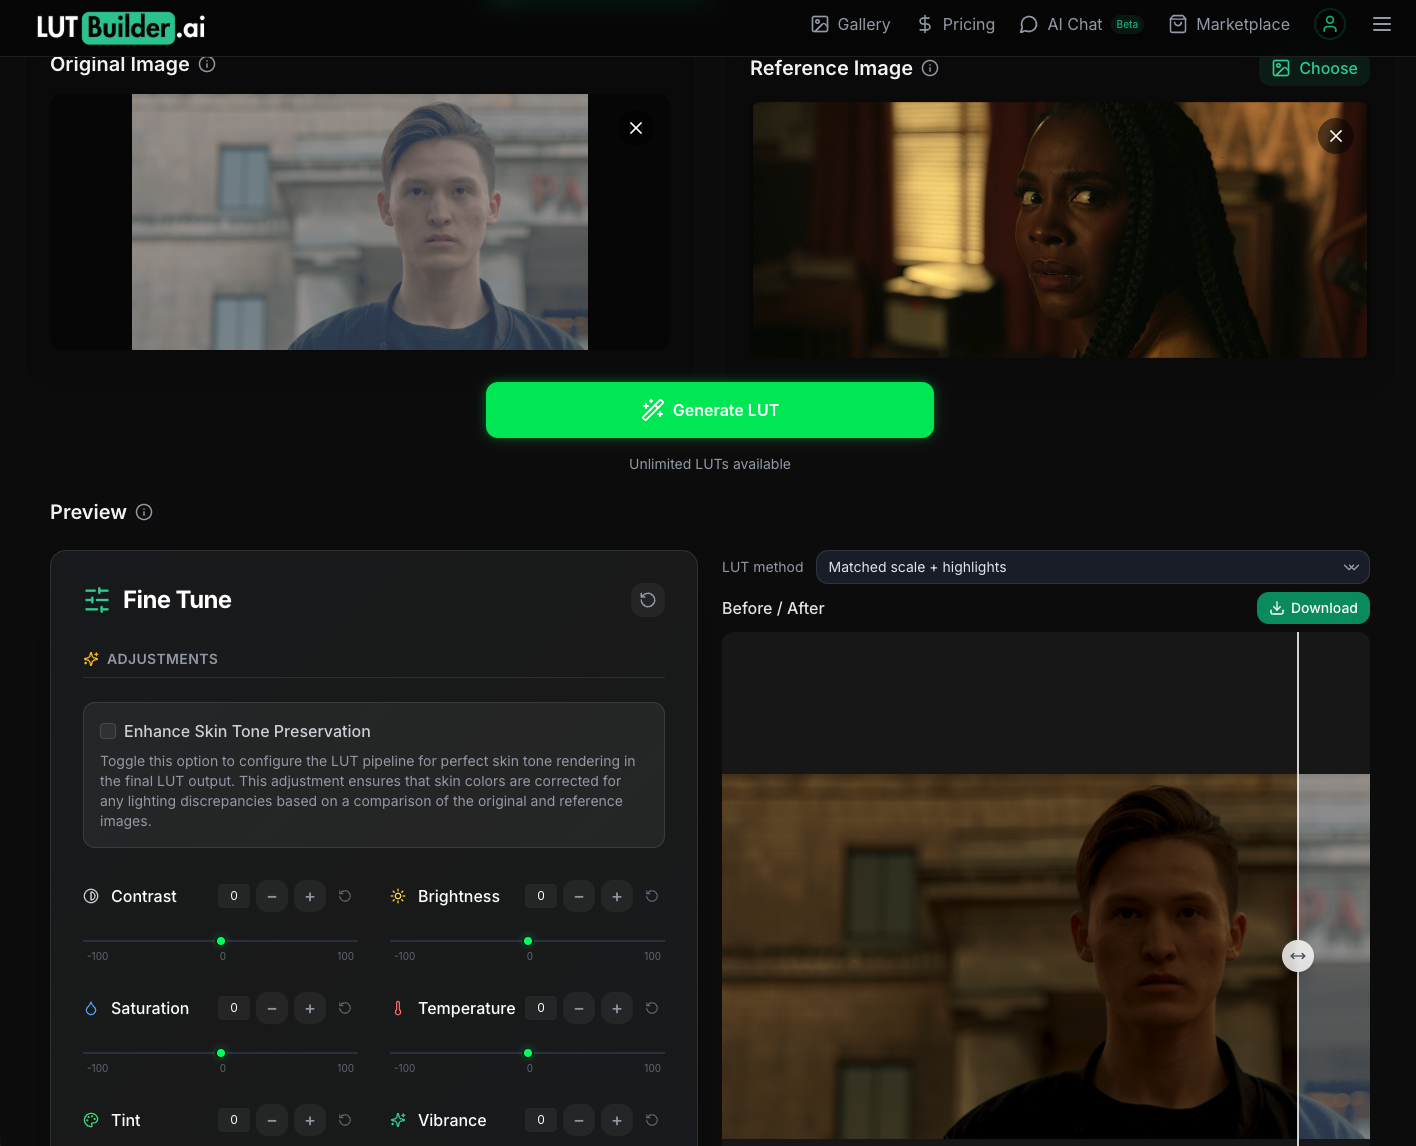The width and height of the screenshot is (1416, 1146).
Task: Click the 'Before / After' label
Action: [x=773, y=608]
